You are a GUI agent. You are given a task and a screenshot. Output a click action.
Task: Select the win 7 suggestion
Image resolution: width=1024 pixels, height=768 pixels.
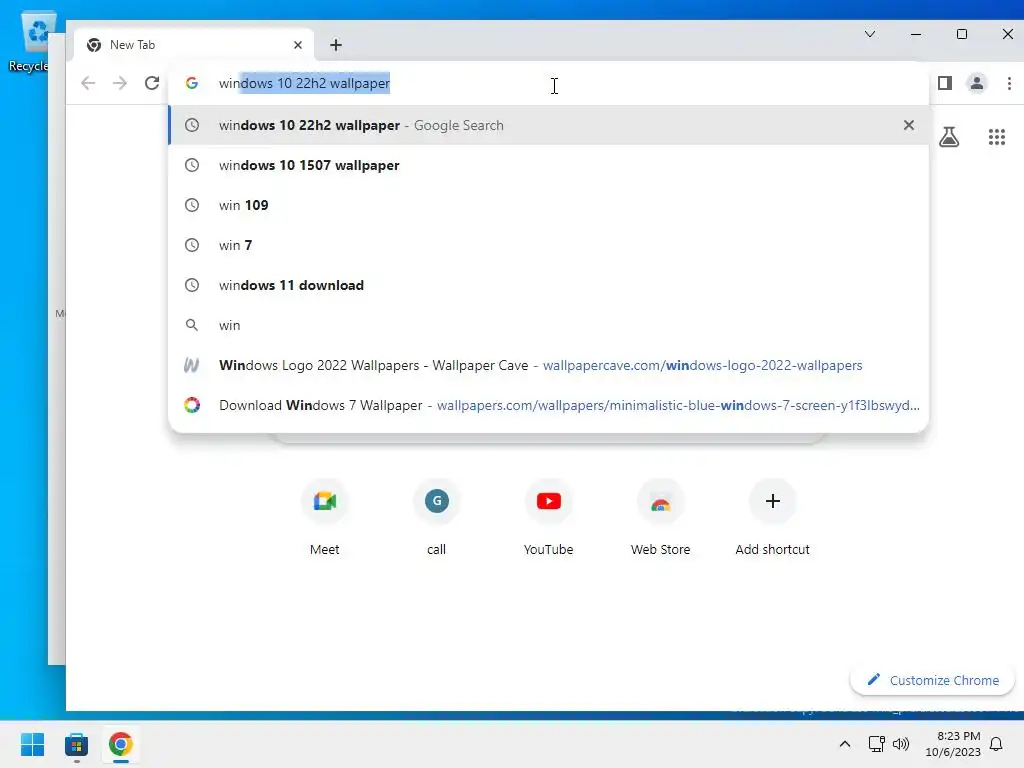click(x=549, y=245)
